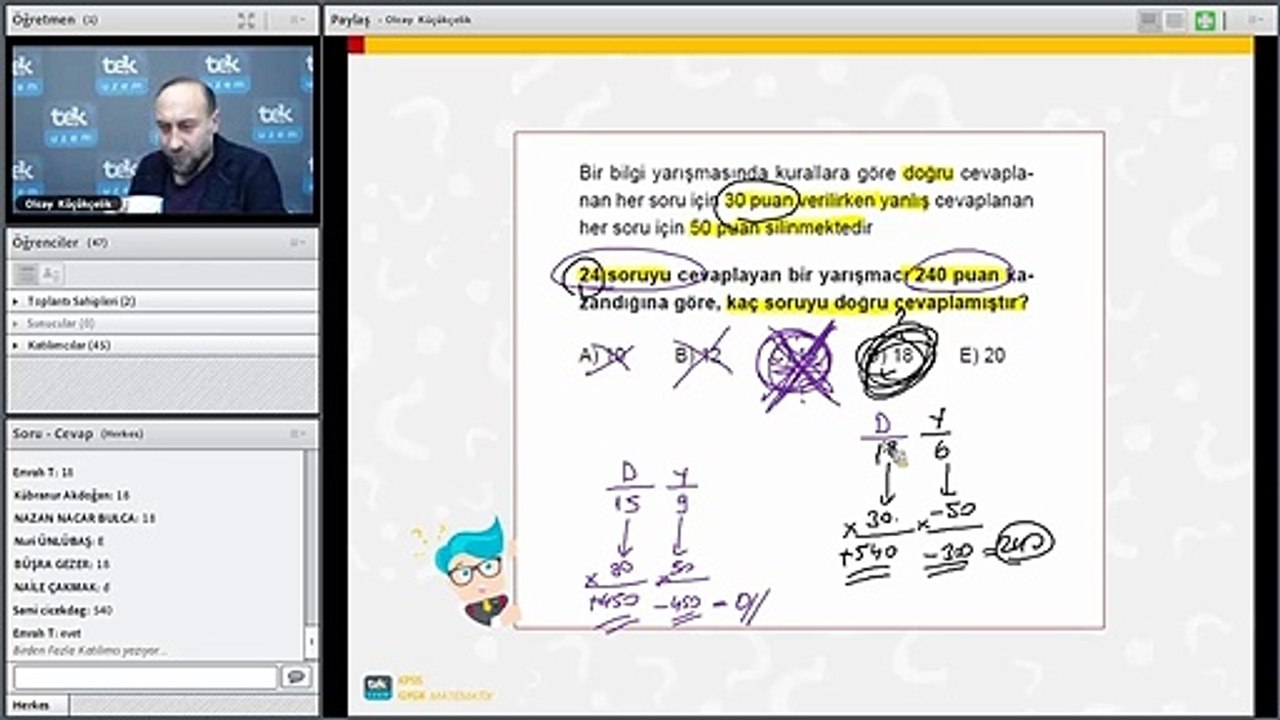Click the teacher webcam video
Image resolution: width=1280 pixels, height=720 pixels.
(162, 128)
